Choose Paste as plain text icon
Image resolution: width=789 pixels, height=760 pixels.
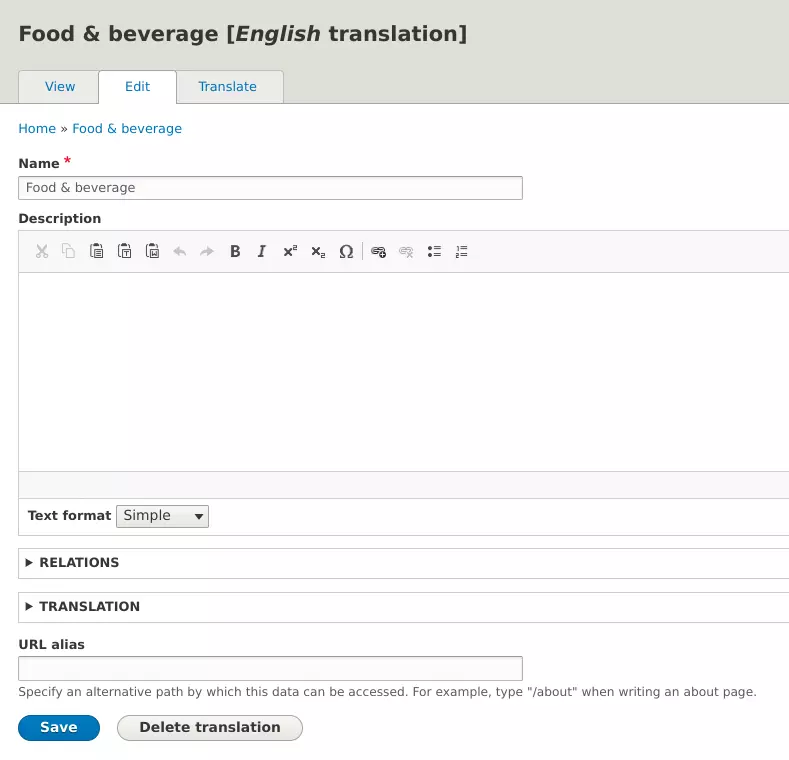tap(124, 252)
